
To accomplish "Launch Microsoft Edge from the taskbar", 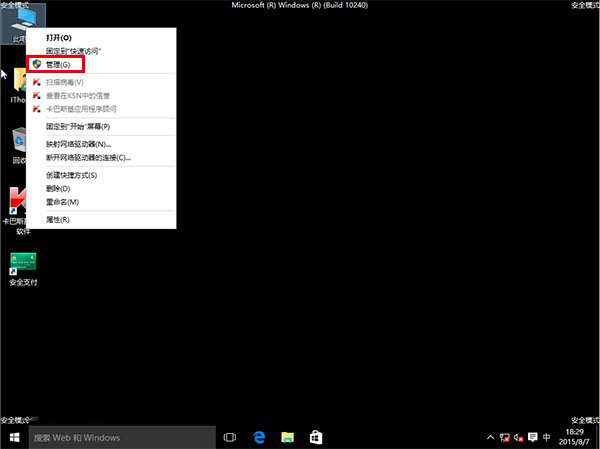I will (258, 437).
